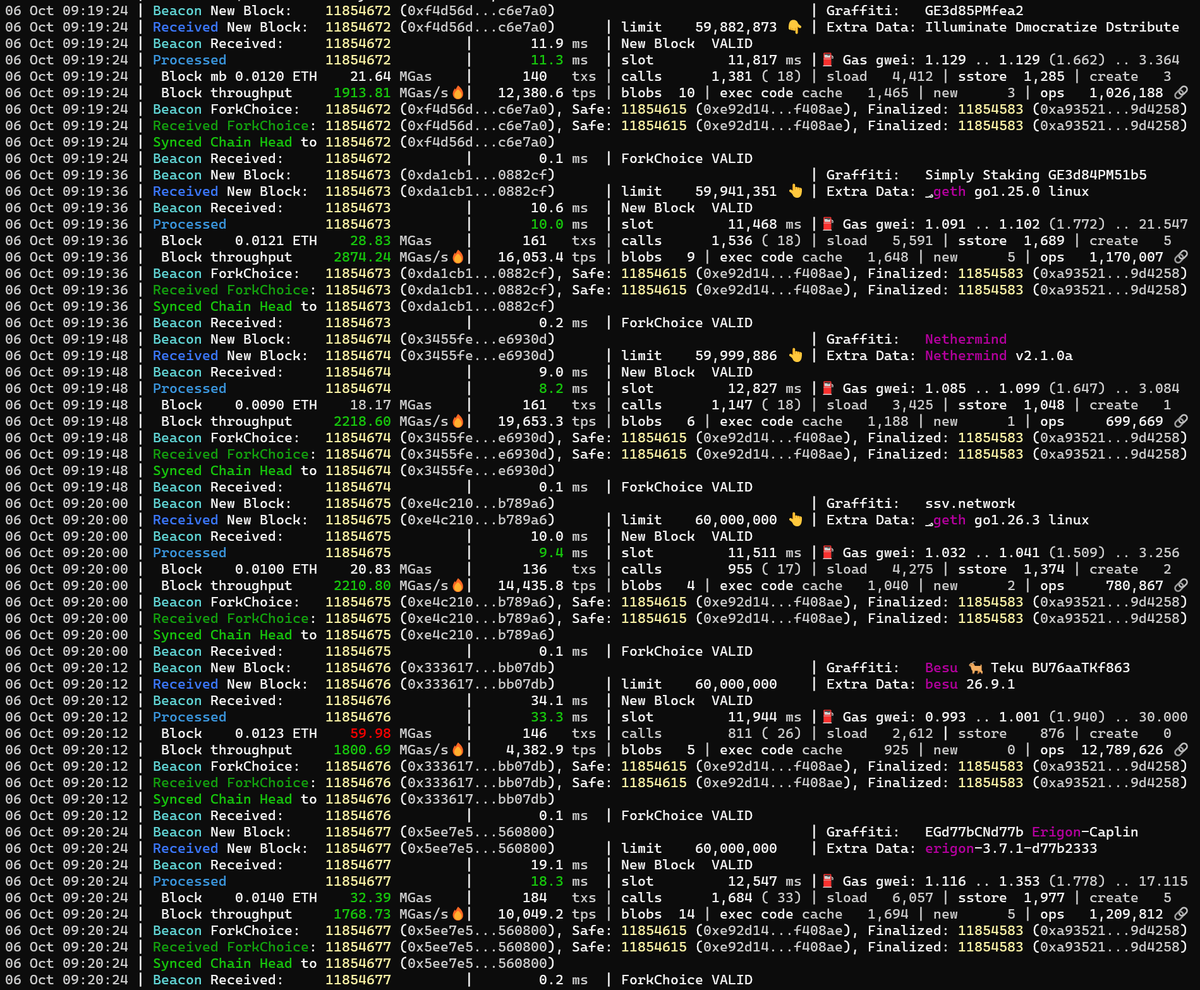This screenshot has width=1200, height=990.
Task: Select graffiti 'EGd77bCNd77b Erigon-Caplin'
Action: tap(1032, 832)
